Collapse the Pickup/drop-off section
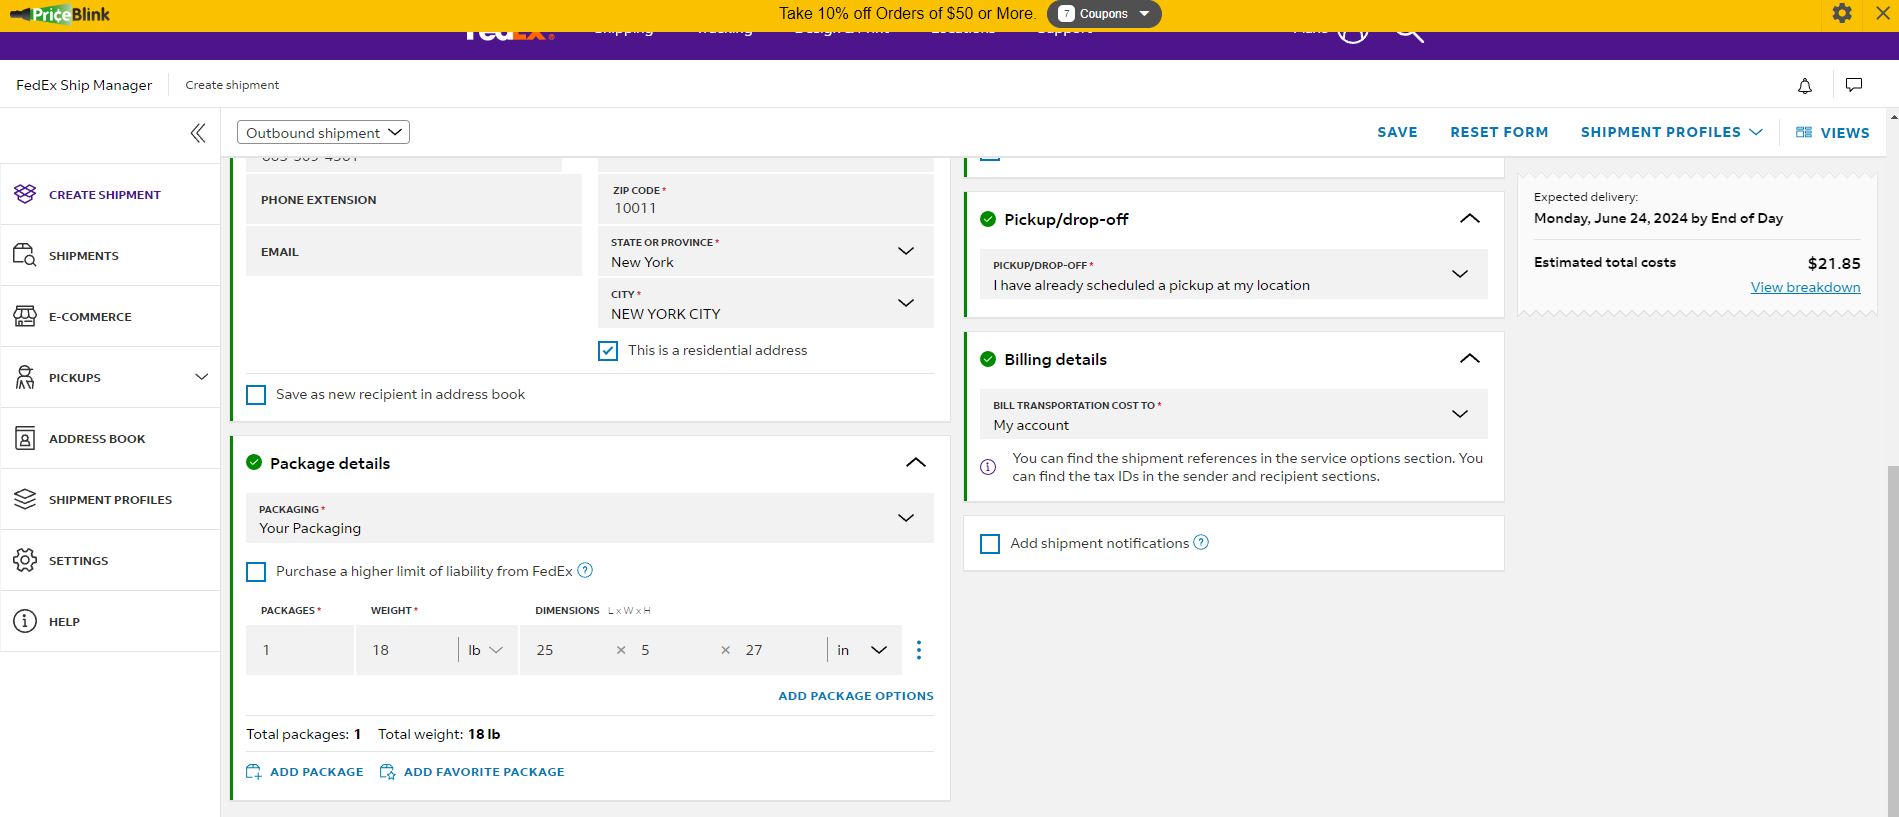Image resolution: width=1899 pixels, height=817 pixels. click(1470, 219)
